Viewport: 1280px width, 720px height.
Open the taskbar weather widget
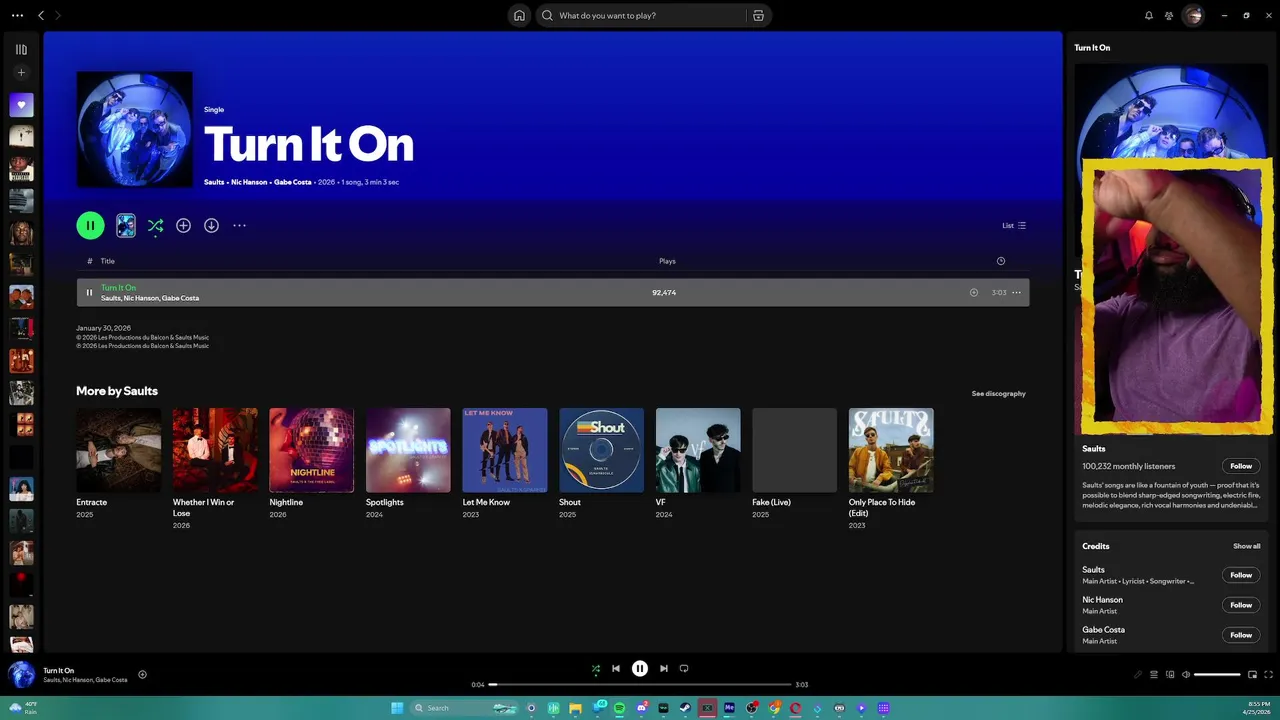[x=23, y=708]
